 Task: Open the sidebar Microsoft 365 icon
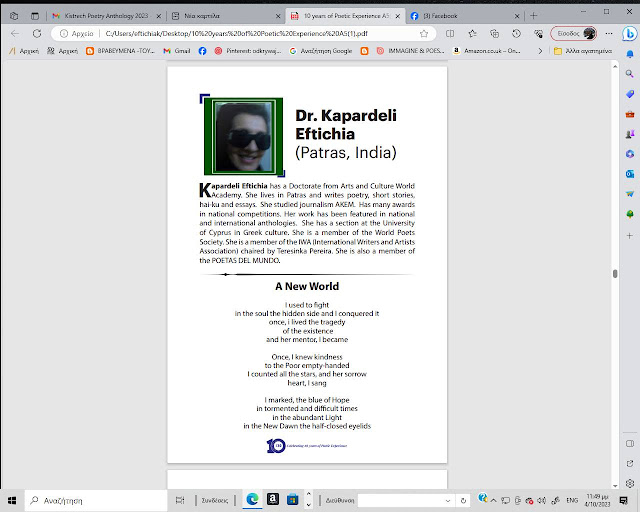click(x=630, y=154)
